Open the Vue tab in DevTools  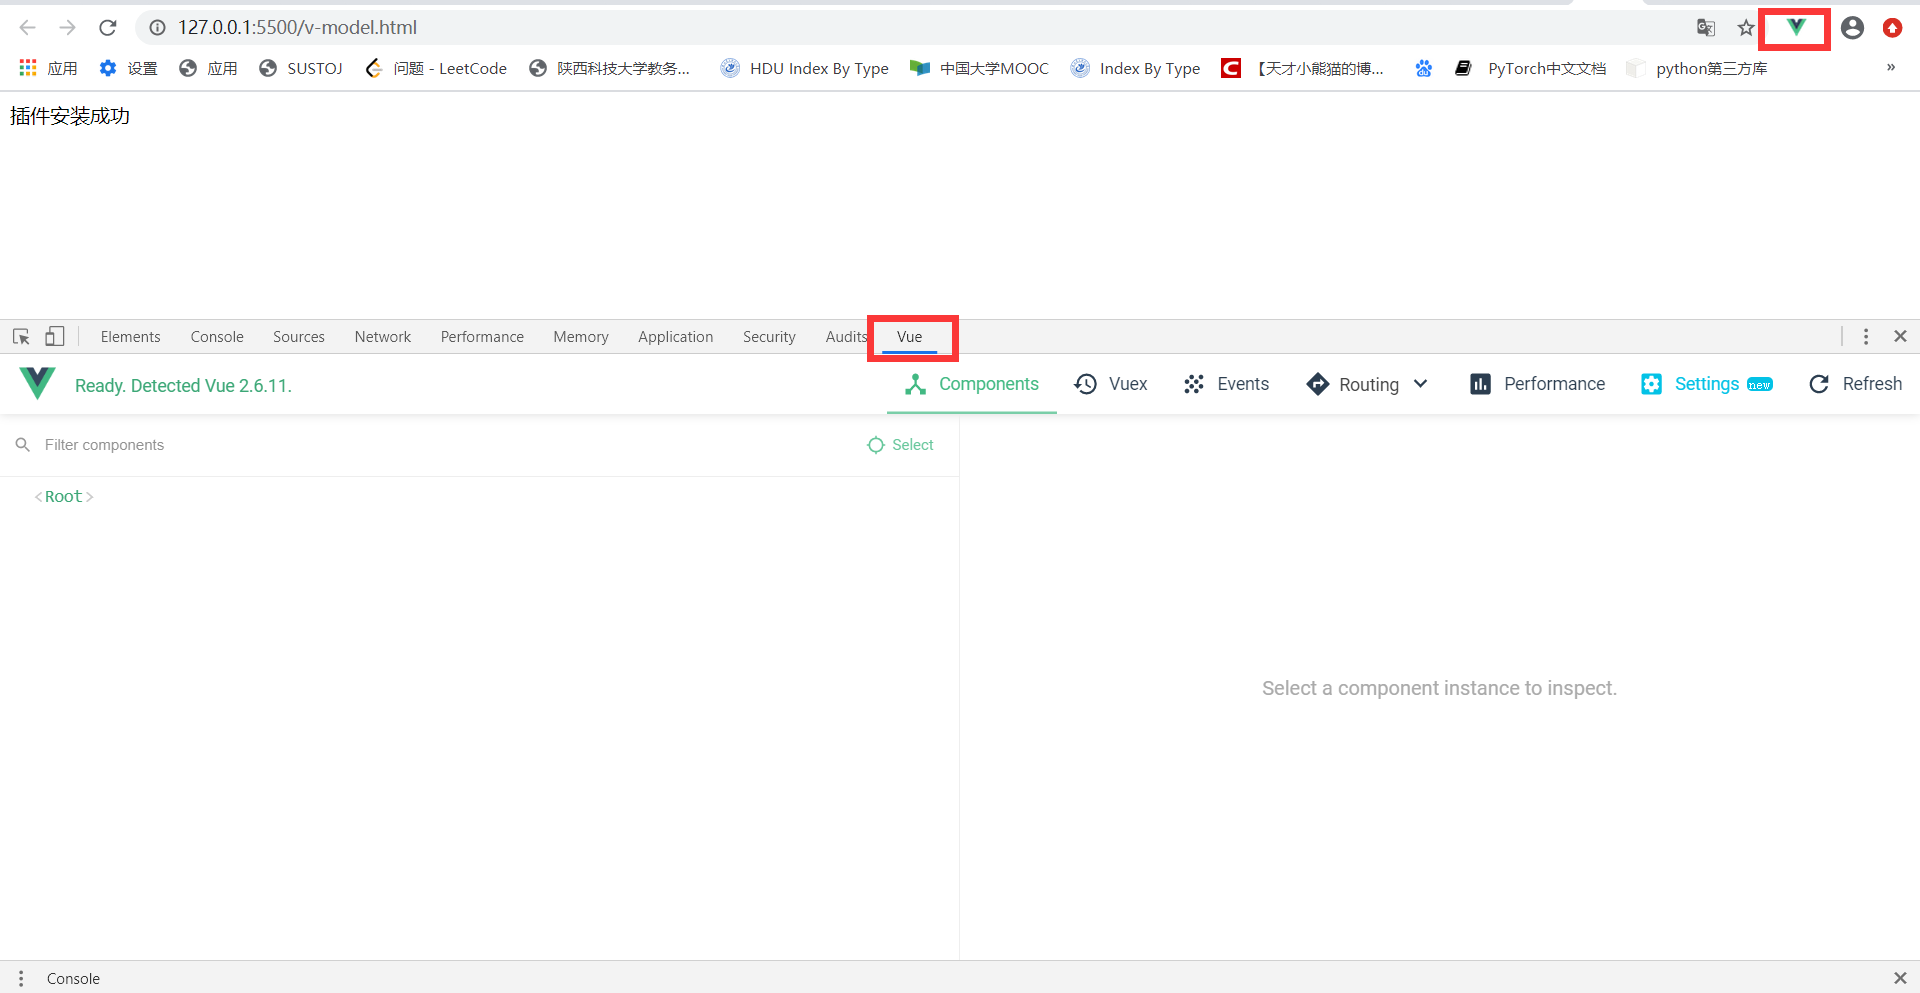click(909, 337)
